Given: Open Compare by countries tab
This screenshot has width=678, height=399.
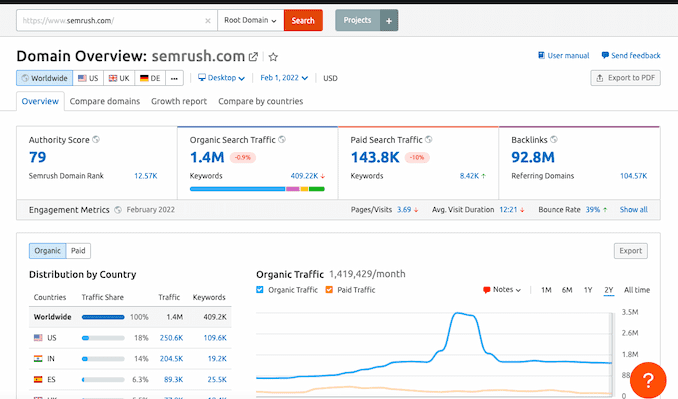Looking at the screenshot, I should [261, 101].
